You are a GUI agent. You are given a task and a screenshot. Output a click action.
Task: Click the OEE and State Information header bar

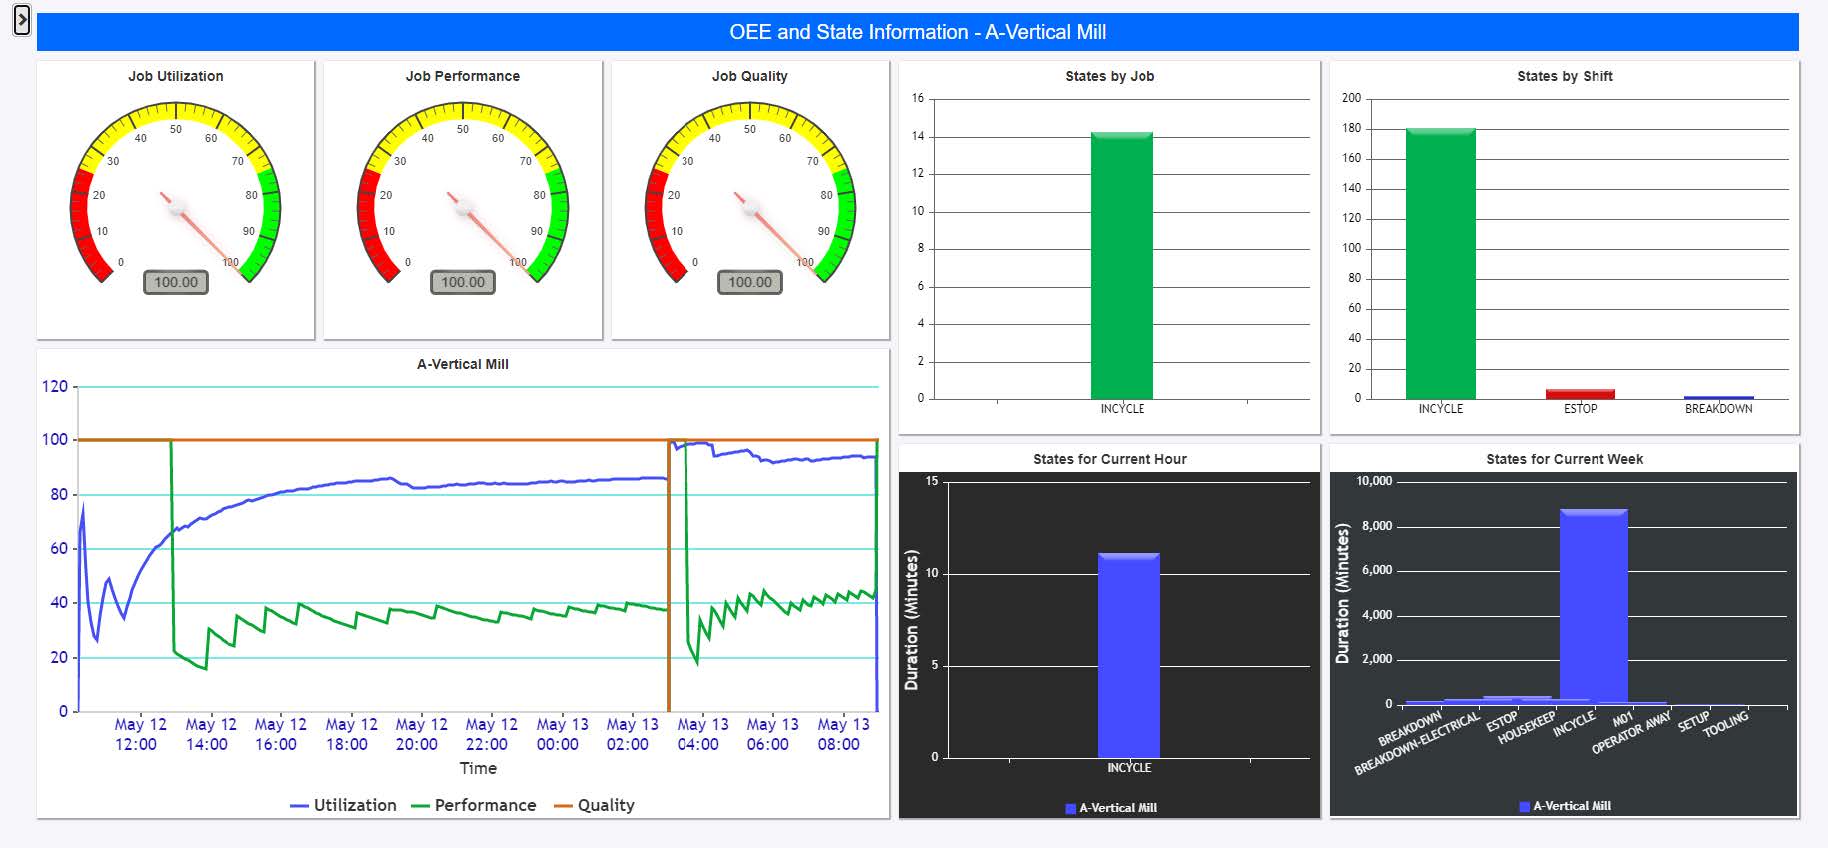point(917,32)
